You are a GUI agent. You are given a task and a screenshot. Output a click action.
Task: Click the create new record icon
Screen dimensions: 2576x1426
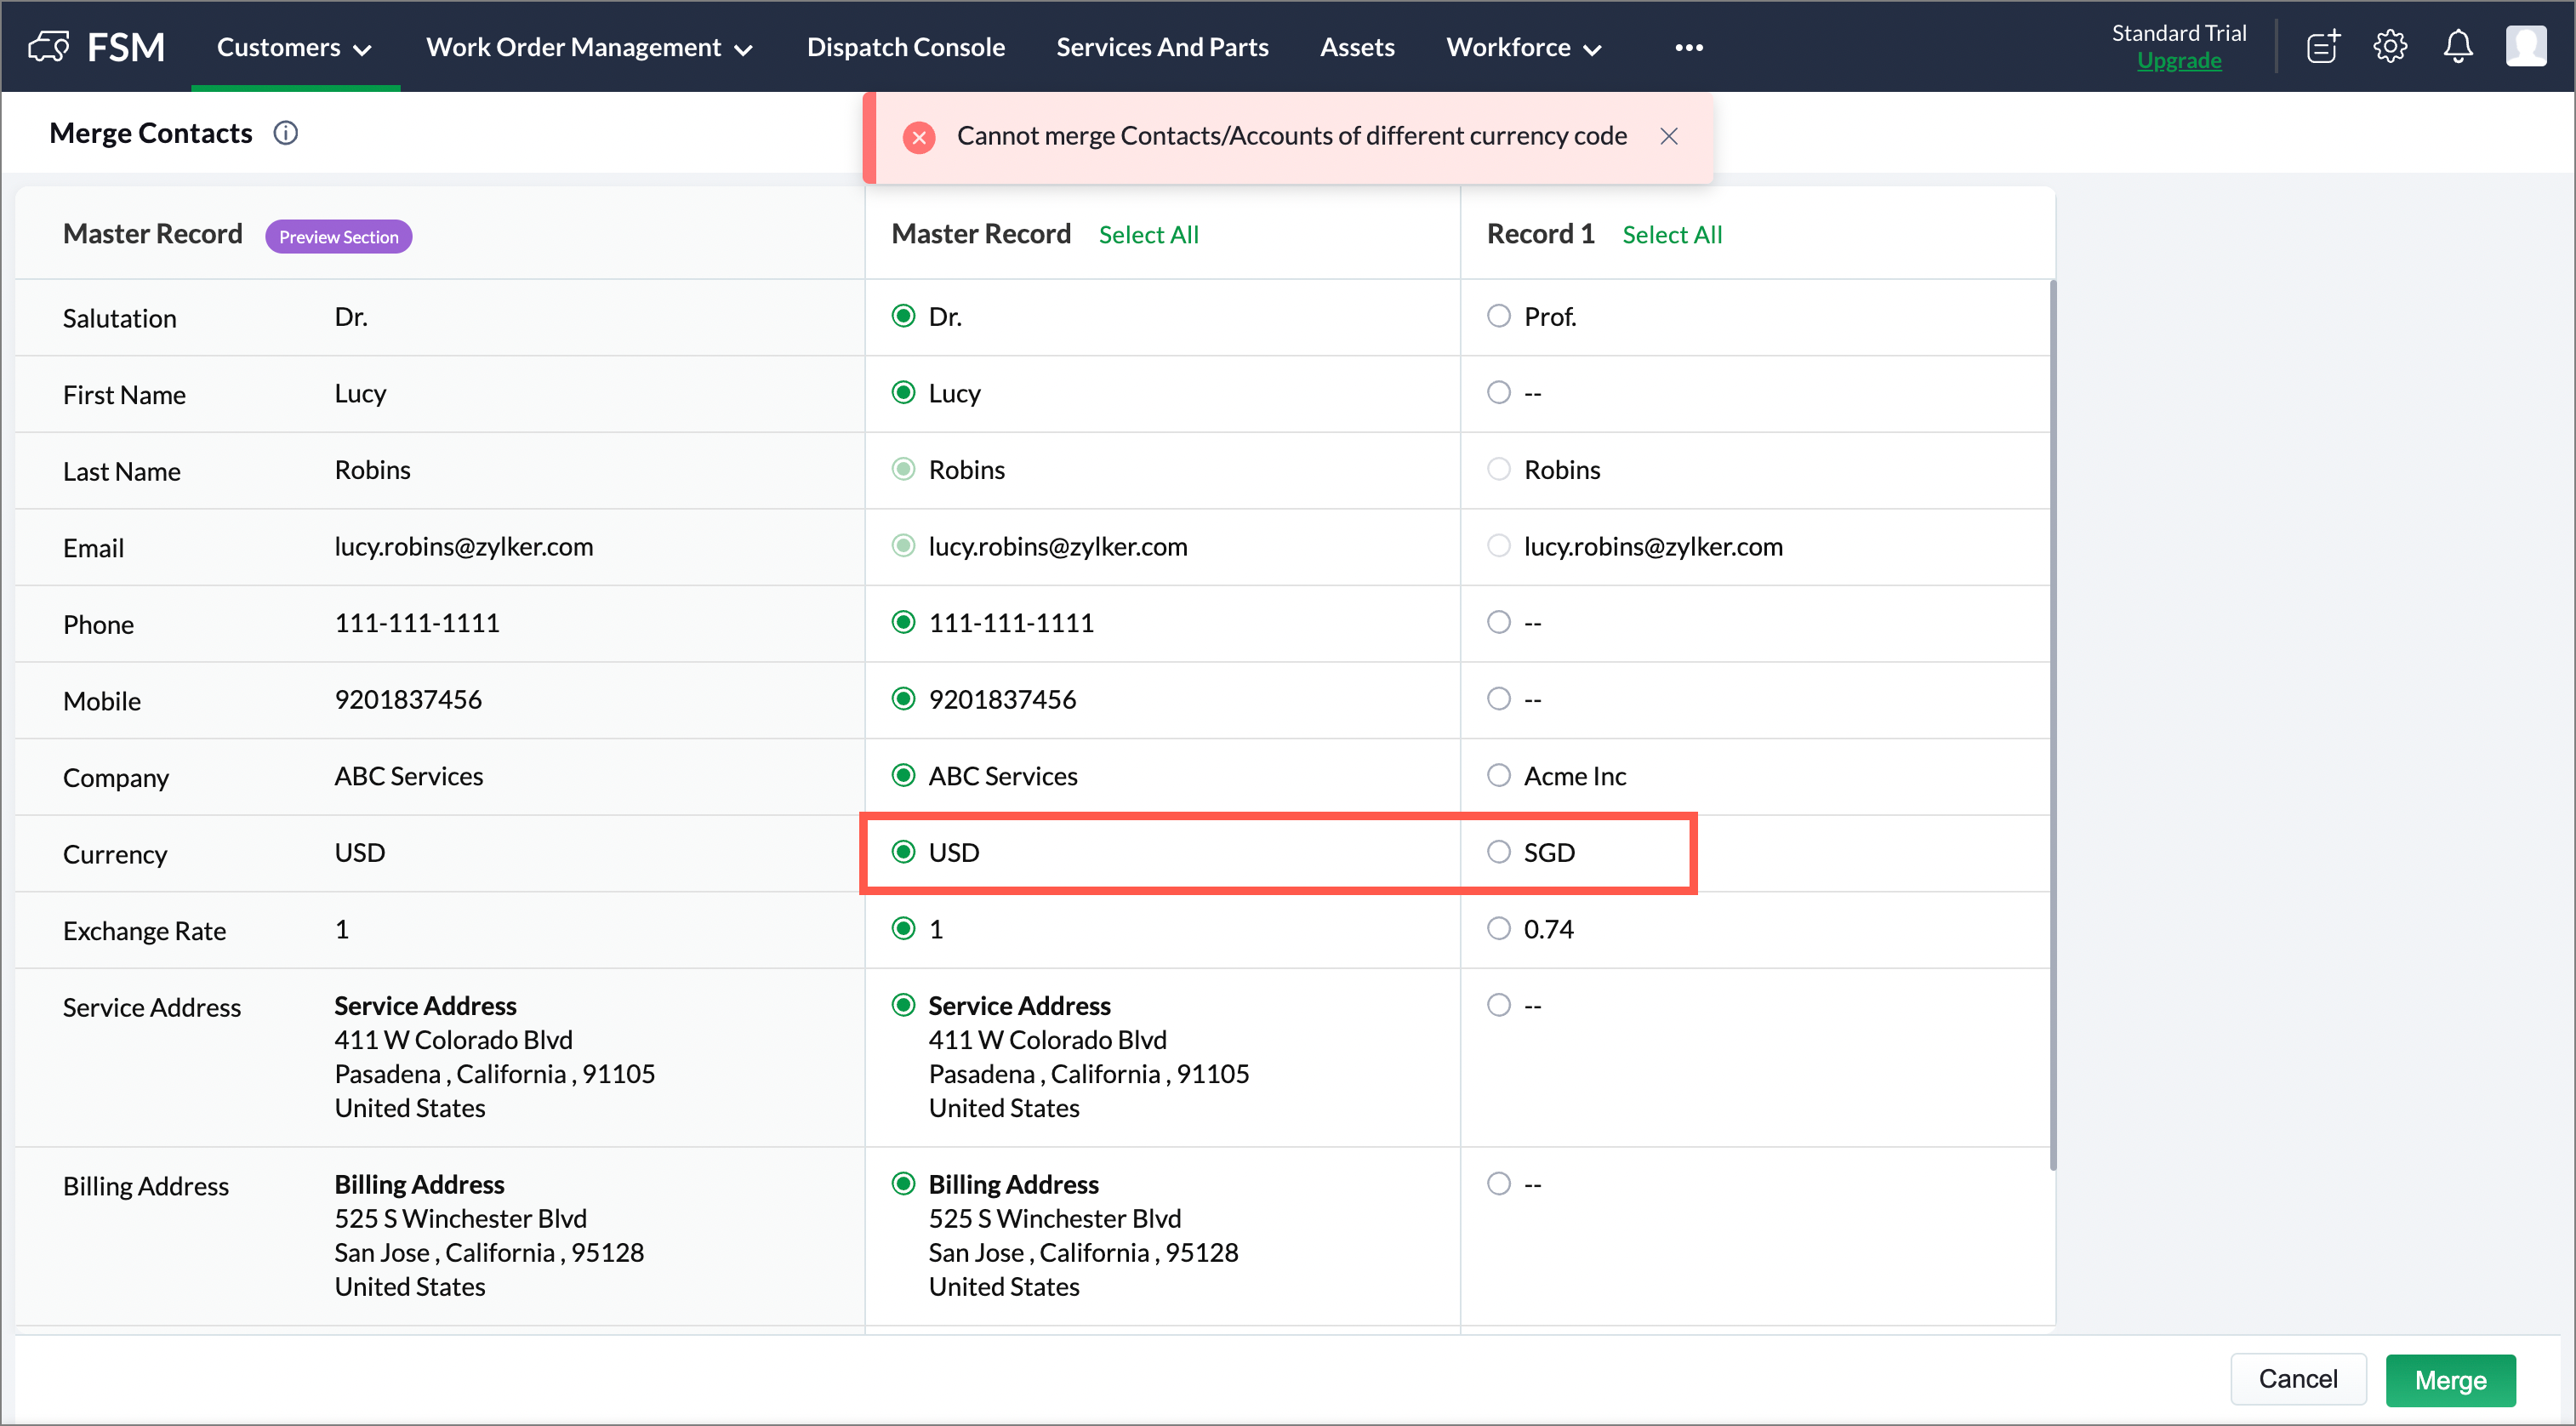(2322, 46)
